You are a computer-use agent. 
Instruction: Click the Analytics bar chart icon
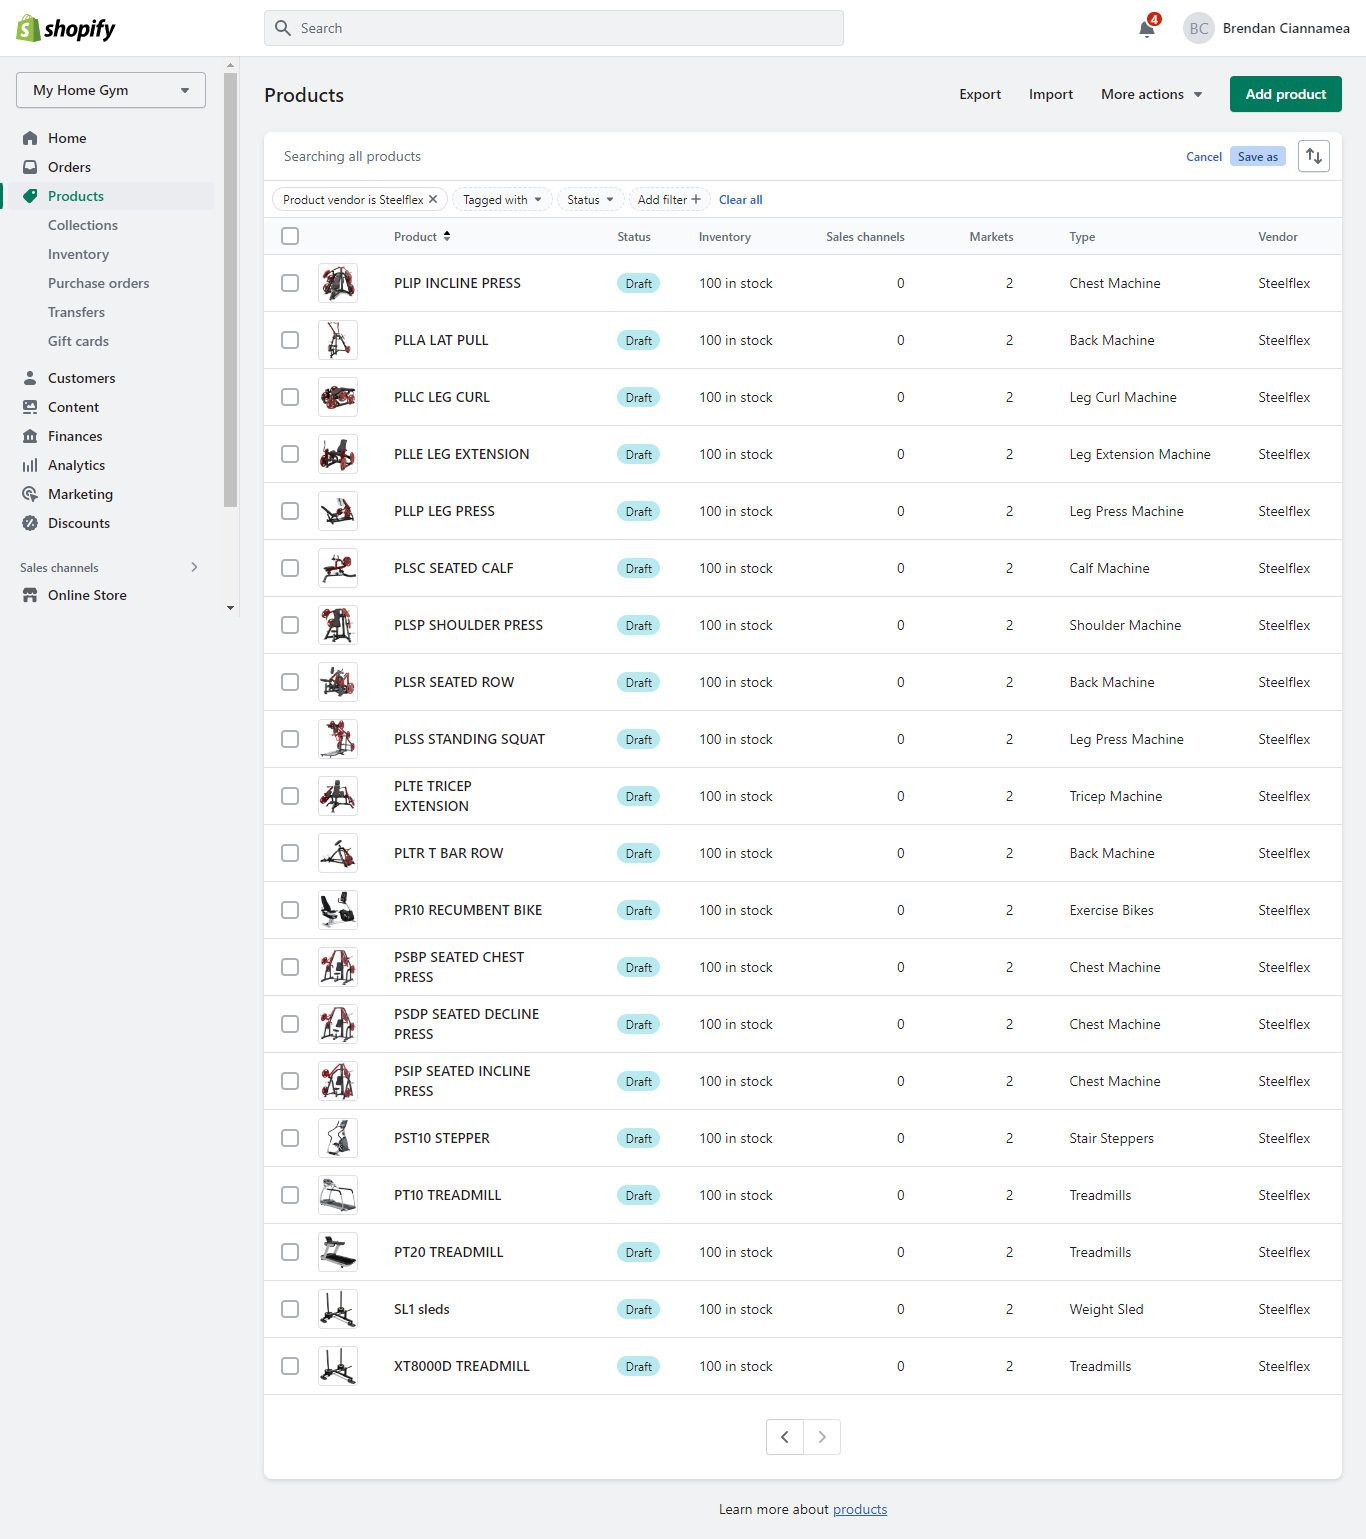coord(30,465)
